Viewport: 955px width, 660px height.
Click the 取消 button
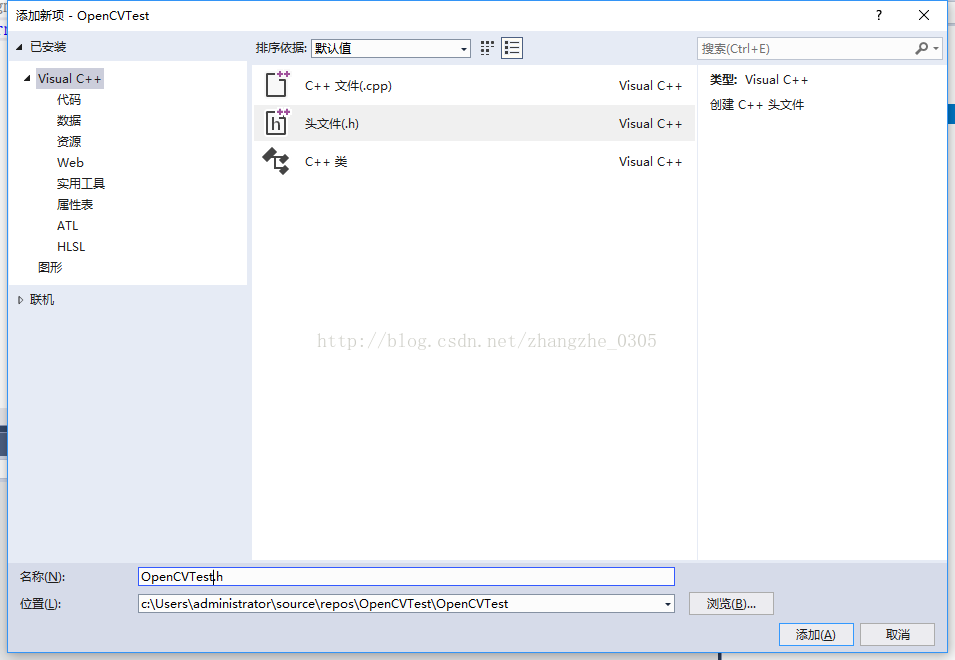tap(897, 634)
